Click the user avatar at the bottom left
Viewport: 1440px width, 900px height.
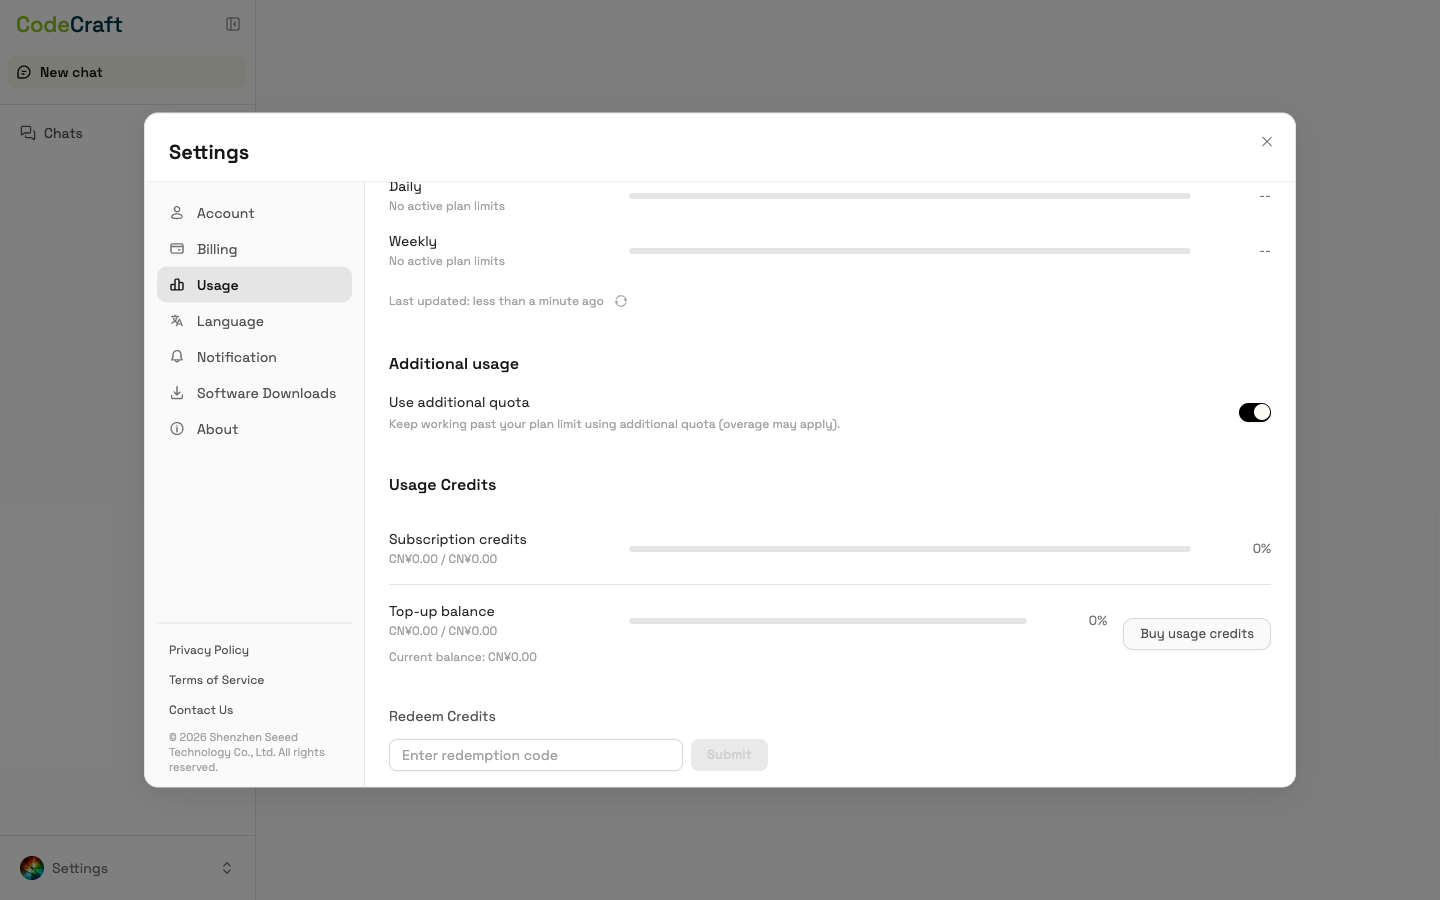tap(32, 868)
